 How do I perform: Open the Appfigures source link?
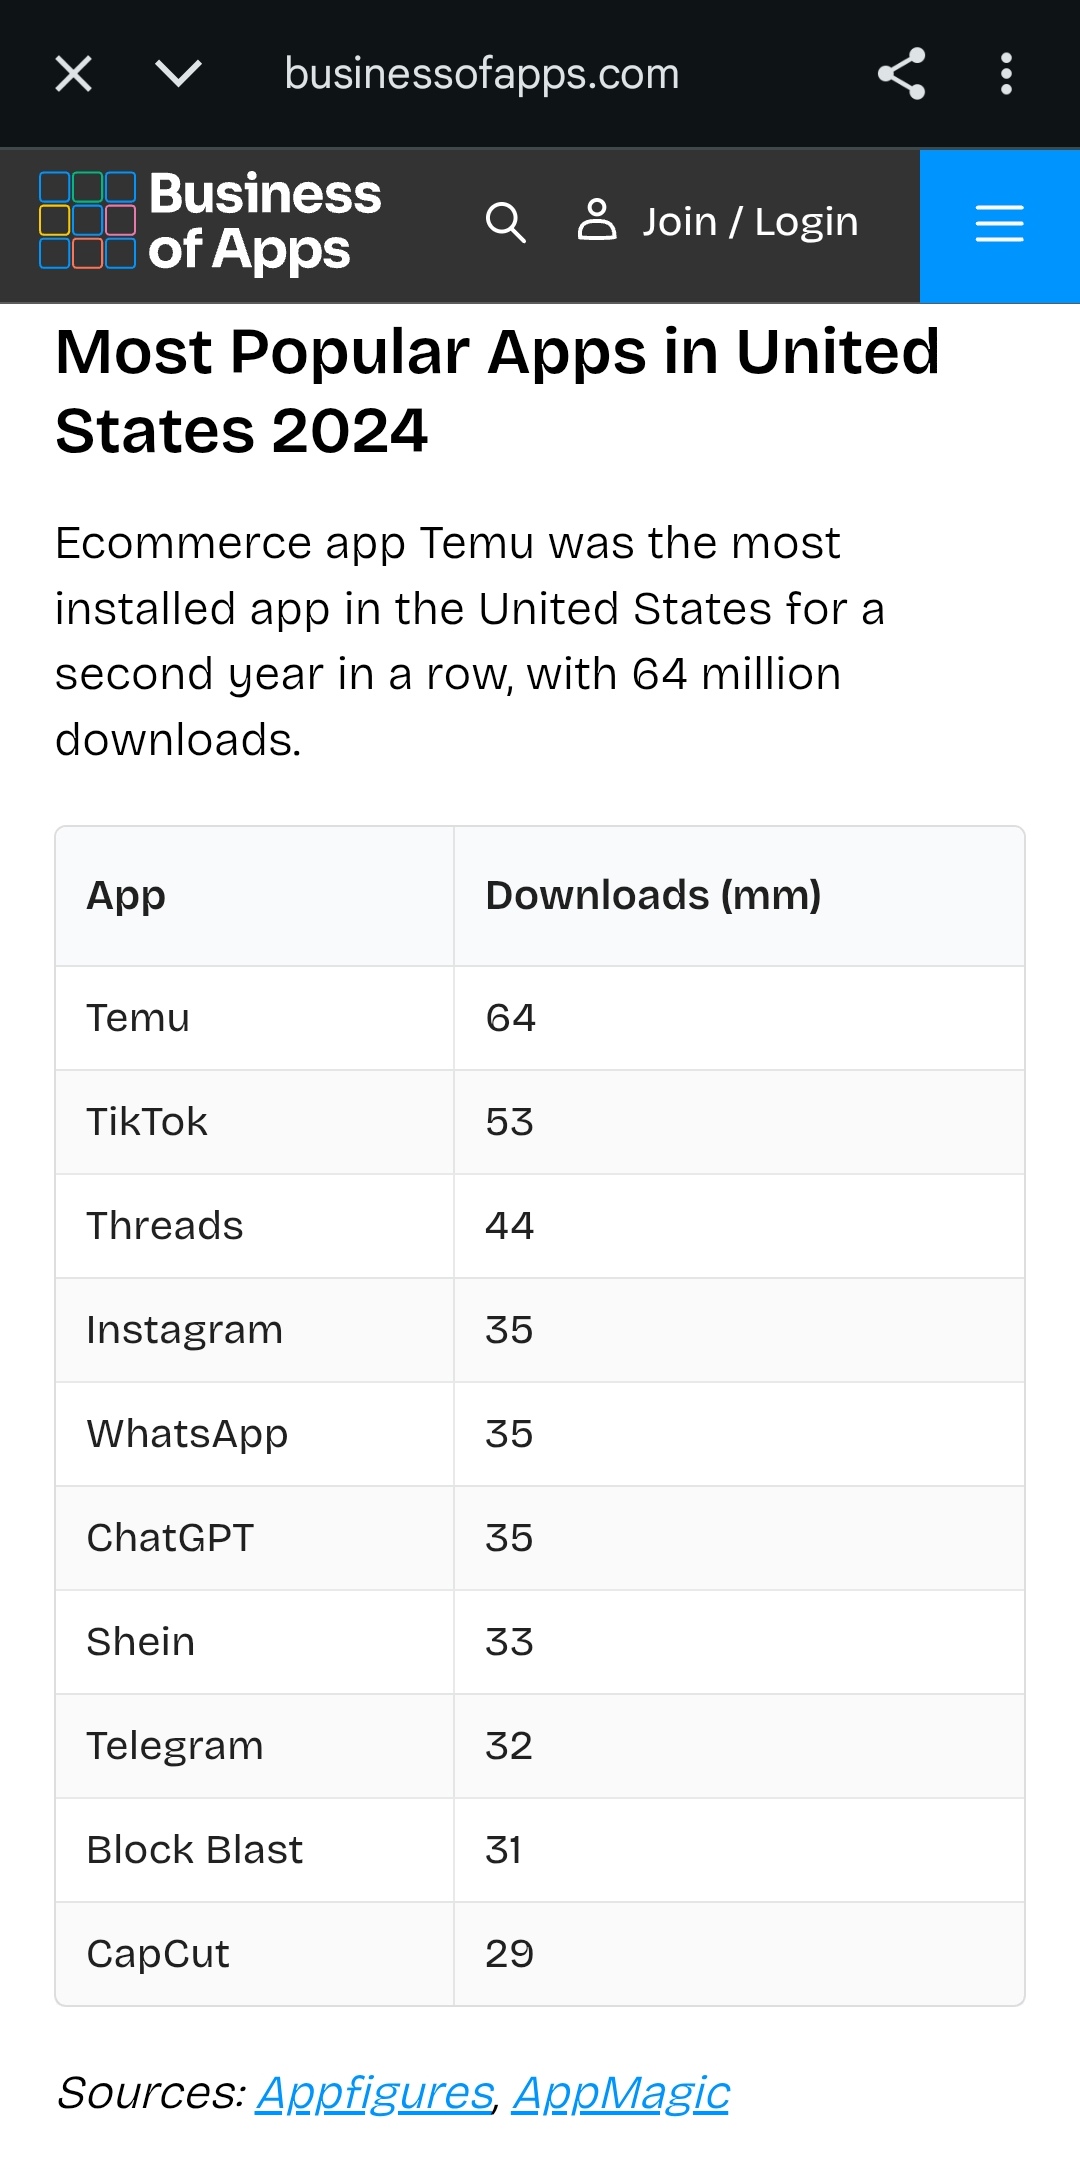coord(374,2092)
